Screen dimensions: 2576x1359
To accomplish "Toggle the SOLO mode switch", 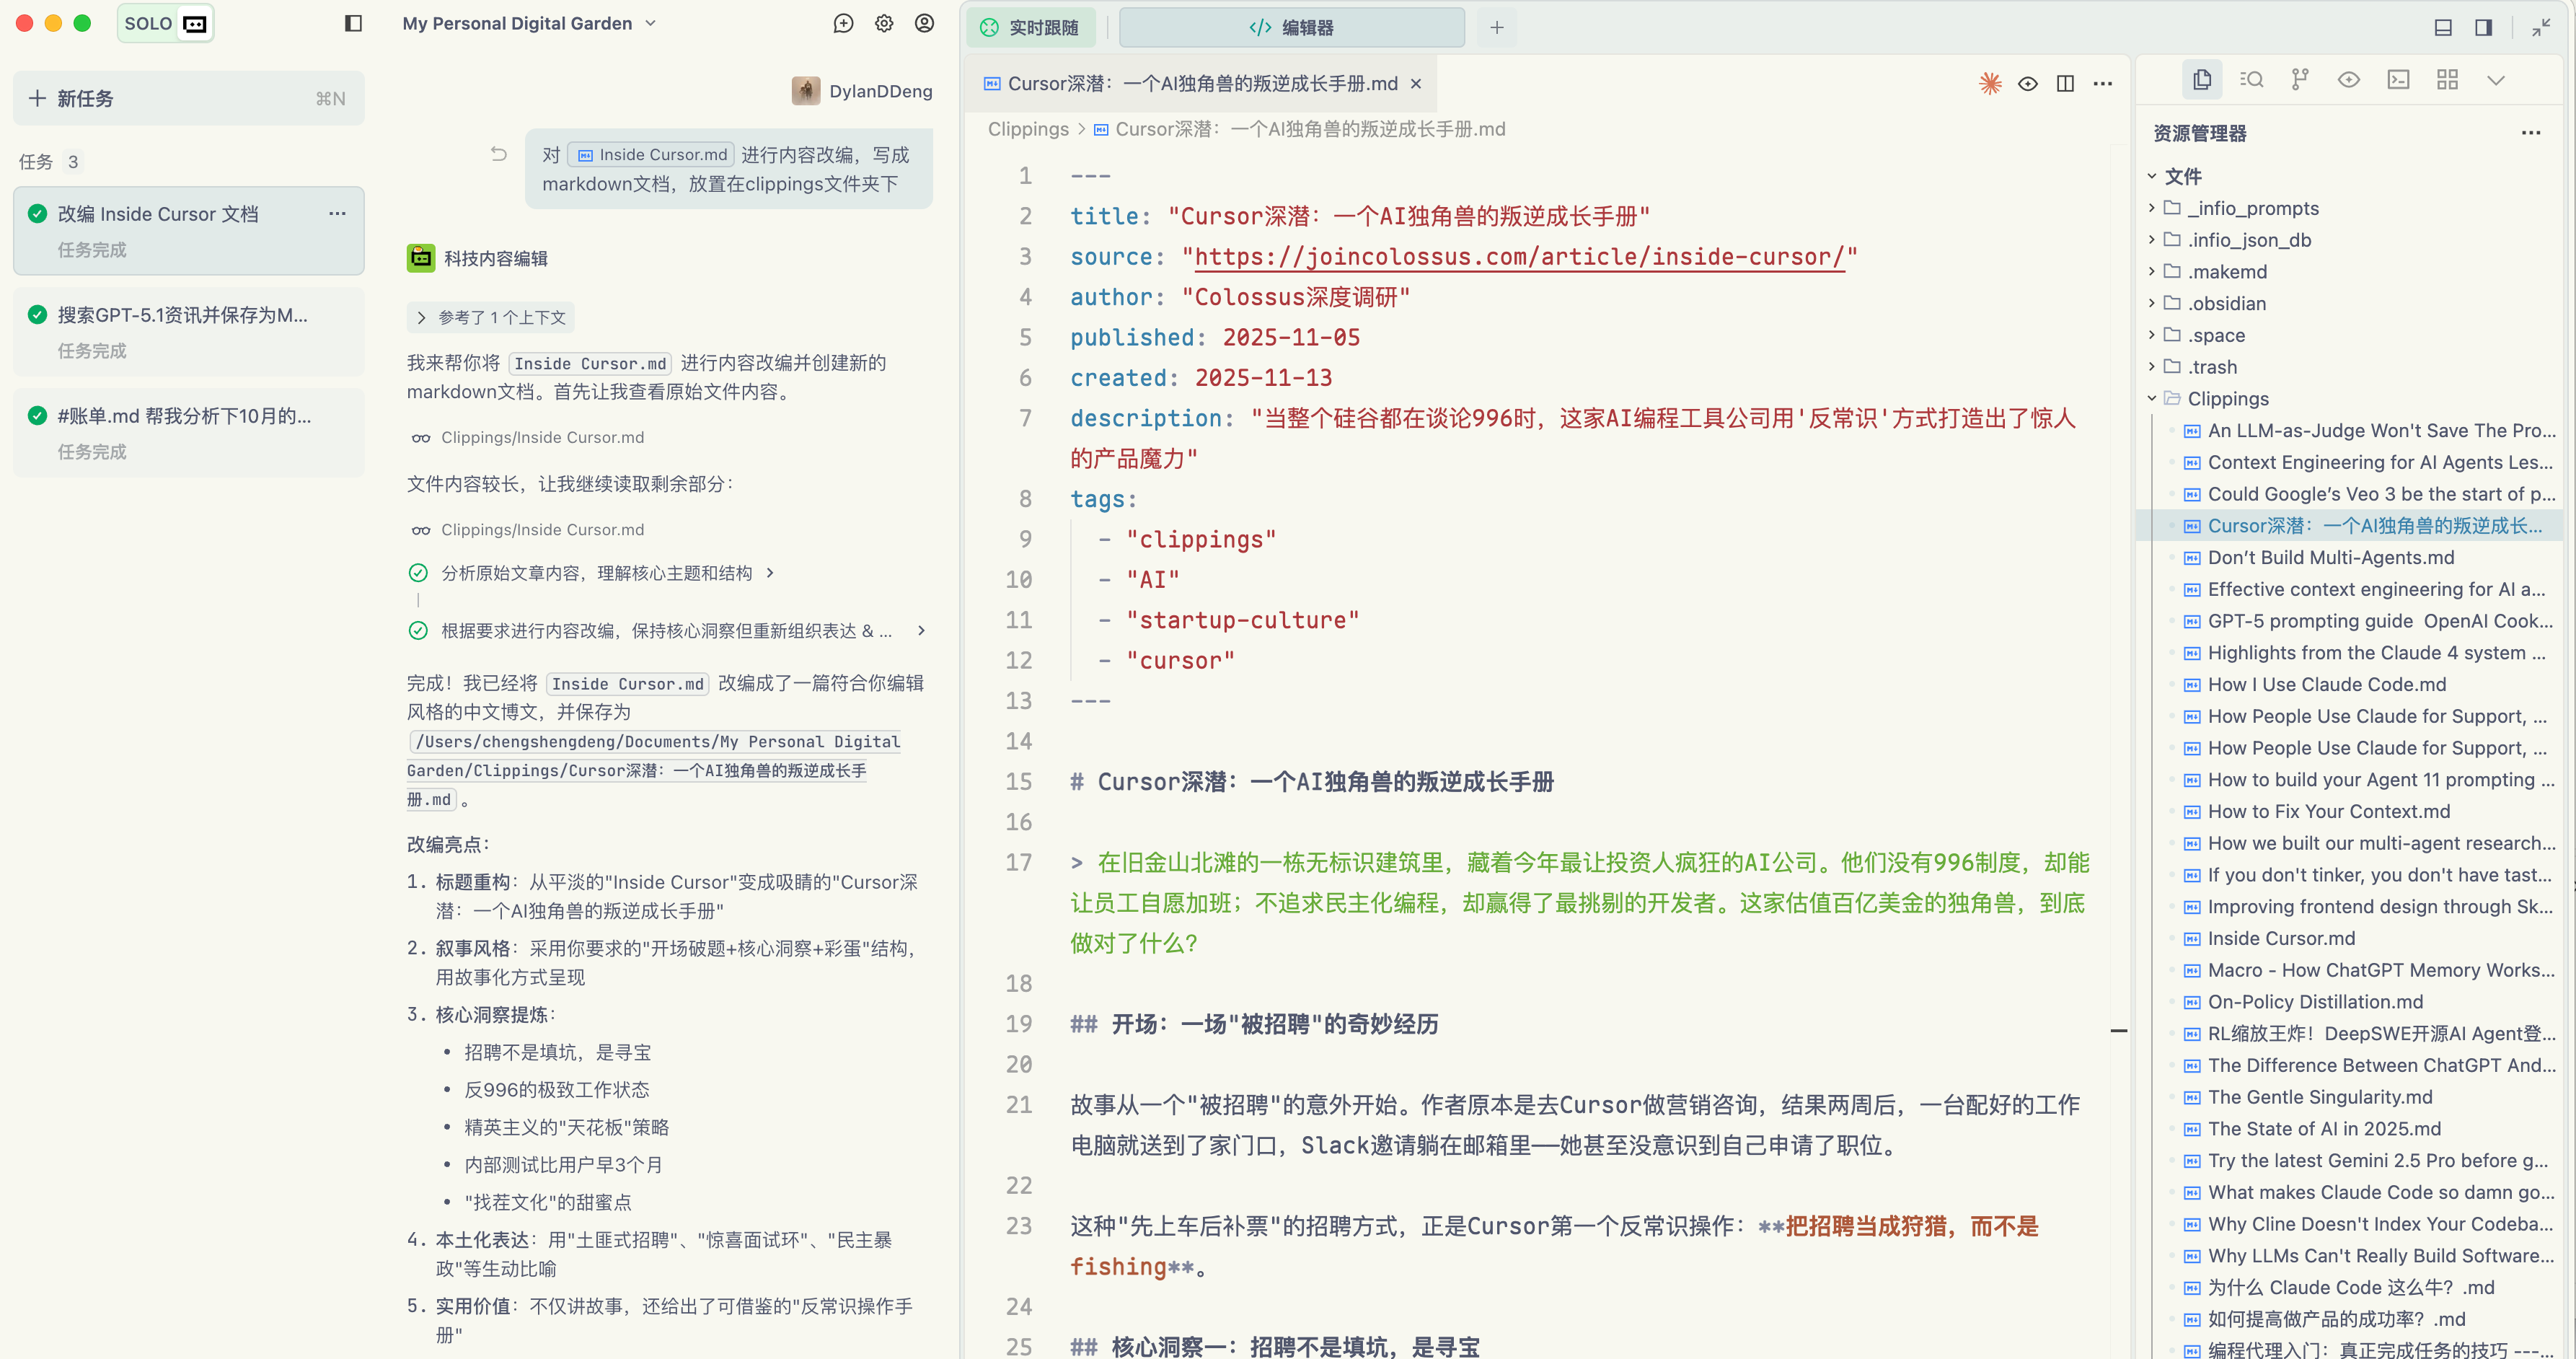I will pyautogui.click(x=166, y=23).
